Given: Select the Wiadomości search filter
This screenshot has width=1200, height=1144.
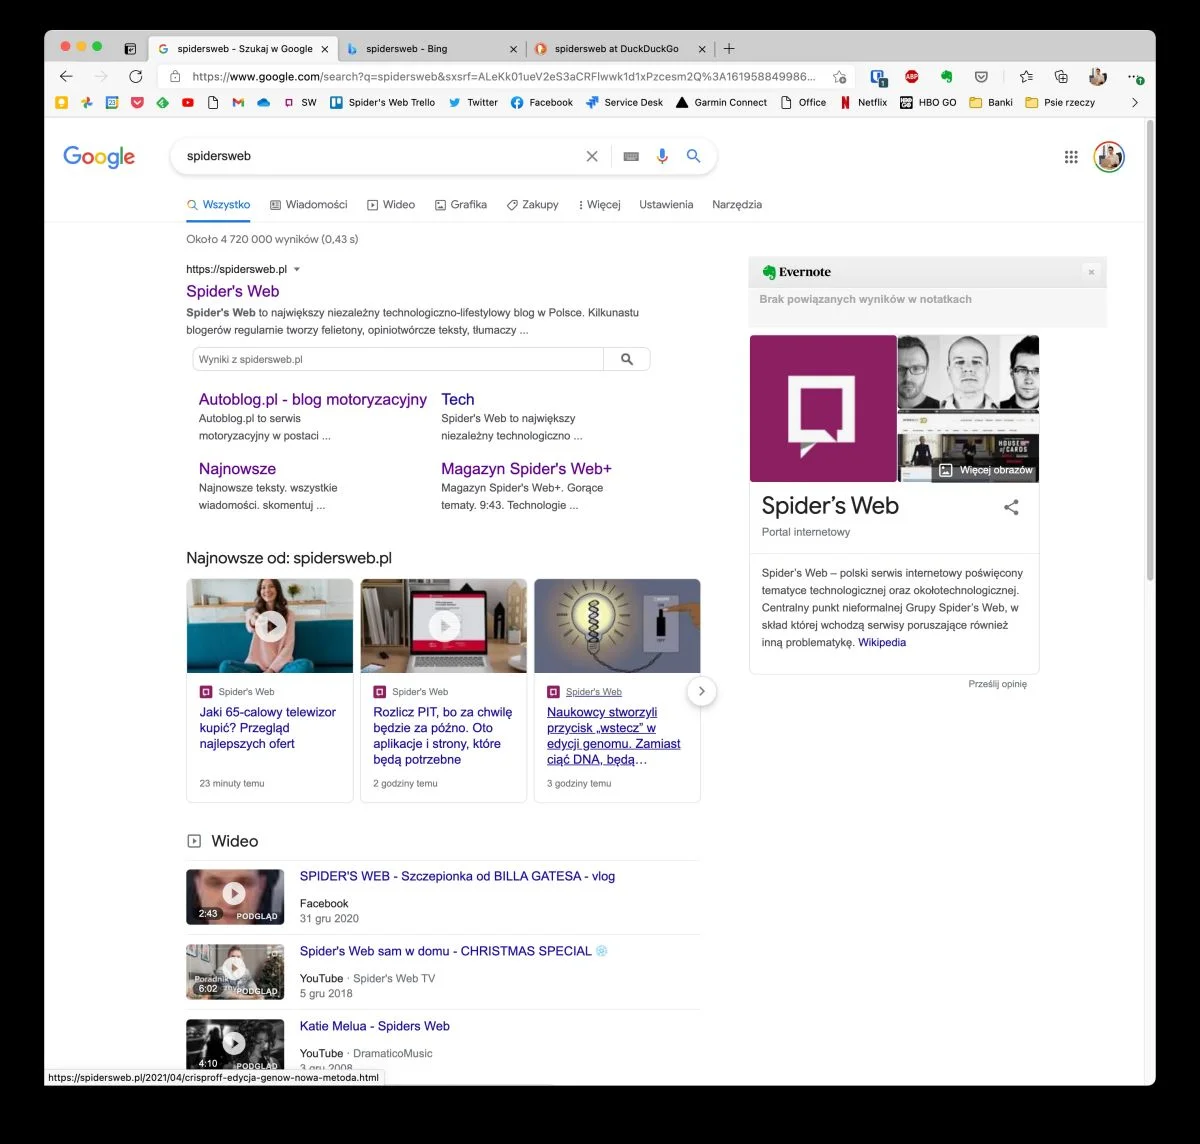Looking at the screenshot, I should (309, 204).
